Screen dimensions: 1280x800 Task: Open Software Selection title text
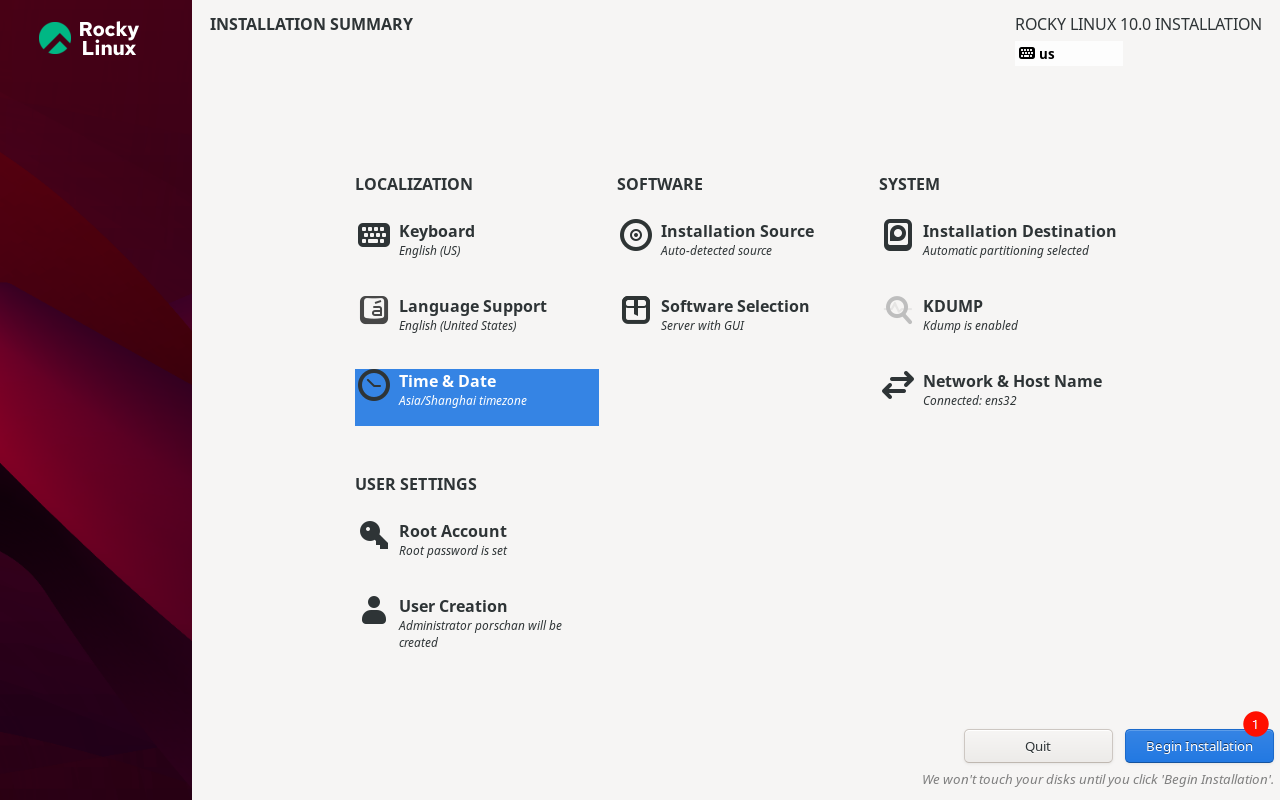click(x=735, y=306)
